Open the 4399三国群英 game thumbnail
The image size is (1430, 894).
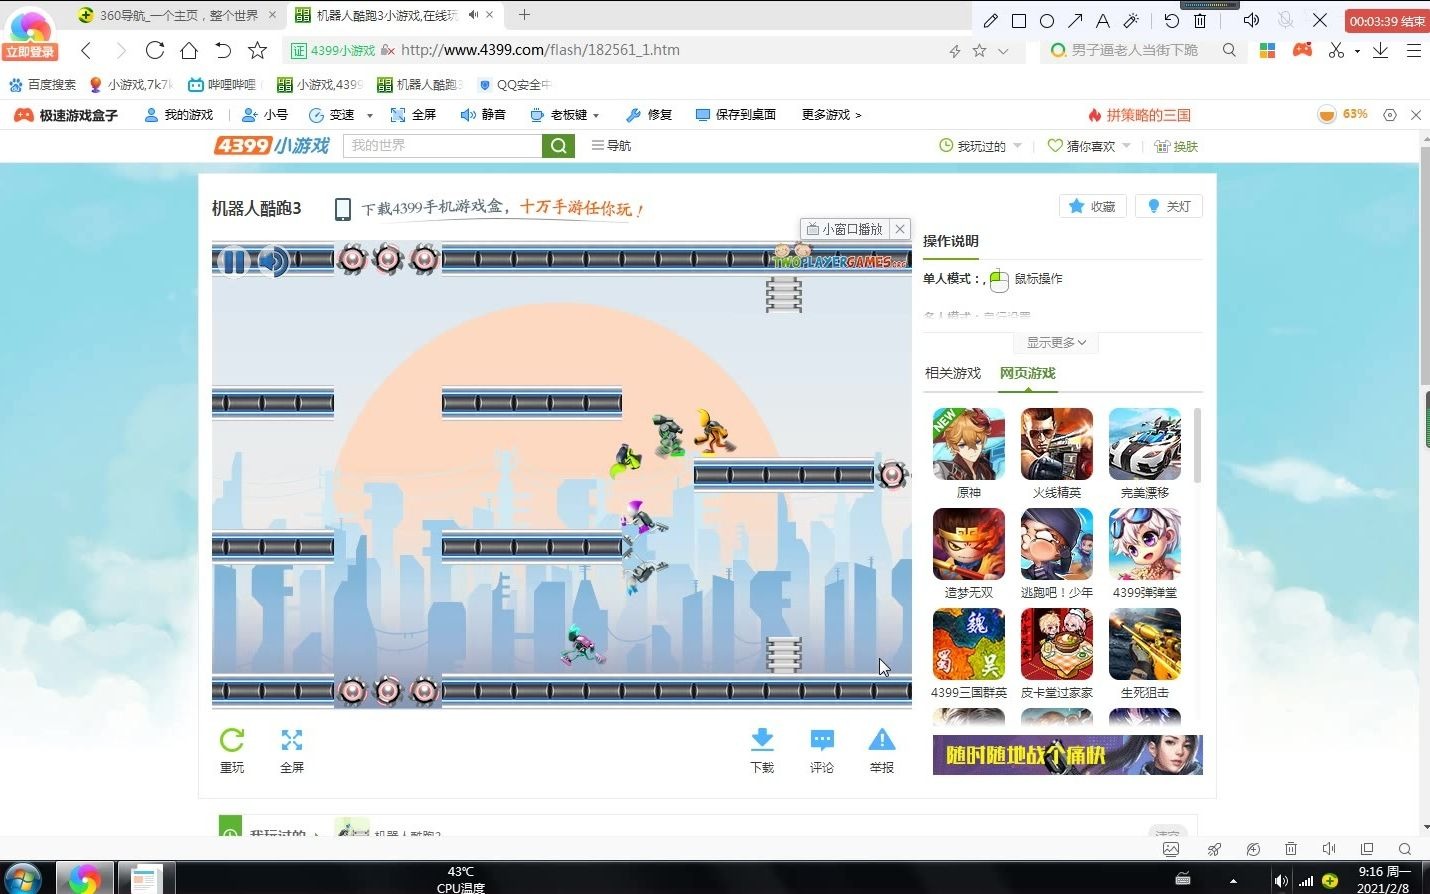[x=969, y=644]
